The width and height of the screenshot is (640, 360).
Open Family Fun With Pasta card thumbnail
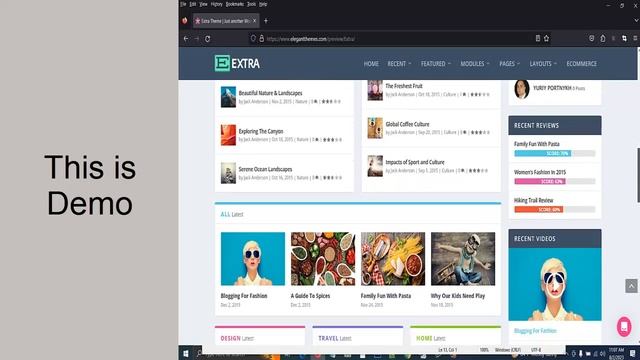click(x=393, y=259)
